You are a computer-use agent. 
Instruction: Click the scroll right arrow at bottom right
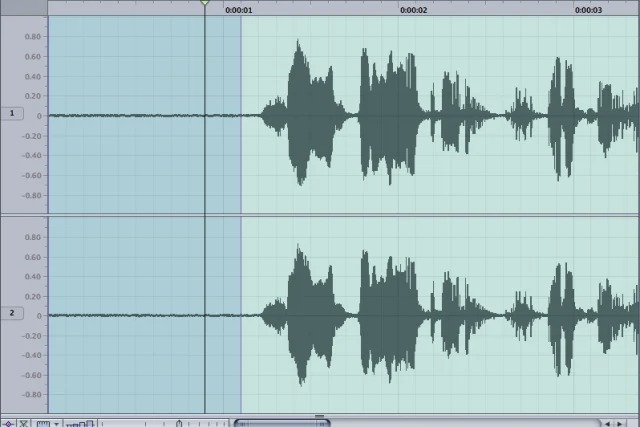coord(621,422)
